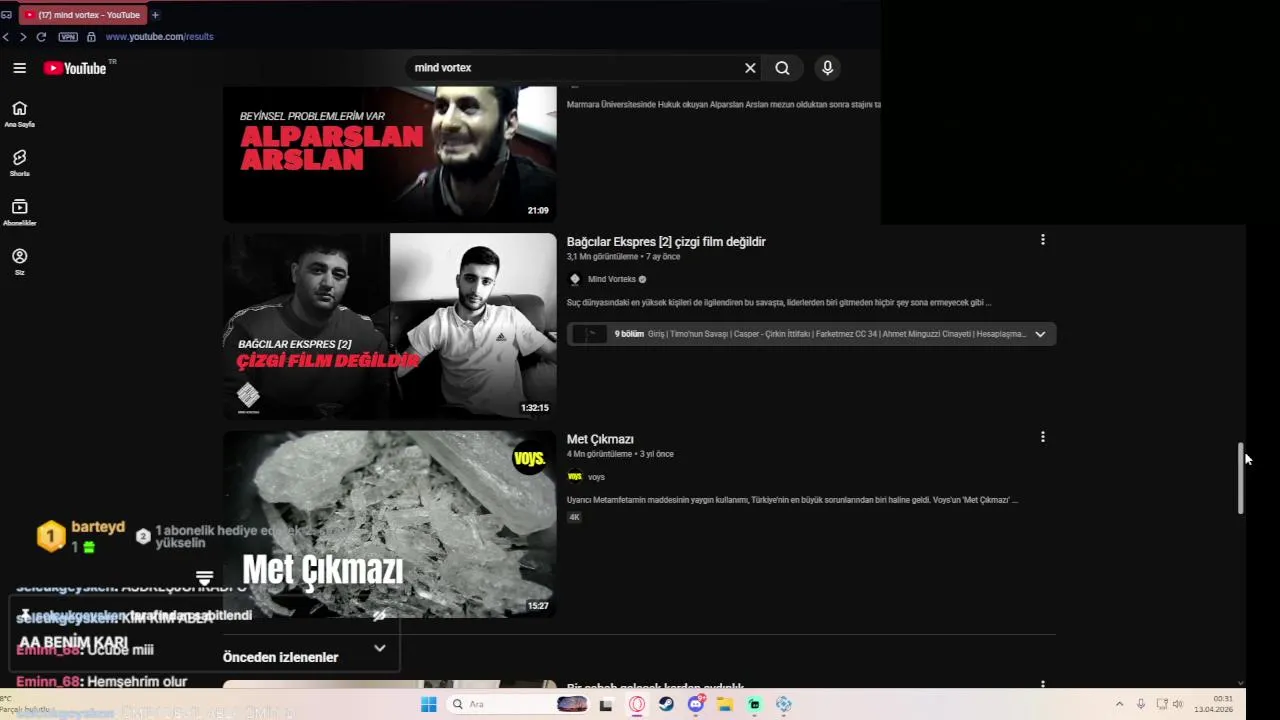Open Met Çıkmazı video title
1280x720 pixels.
click(600, 439)
